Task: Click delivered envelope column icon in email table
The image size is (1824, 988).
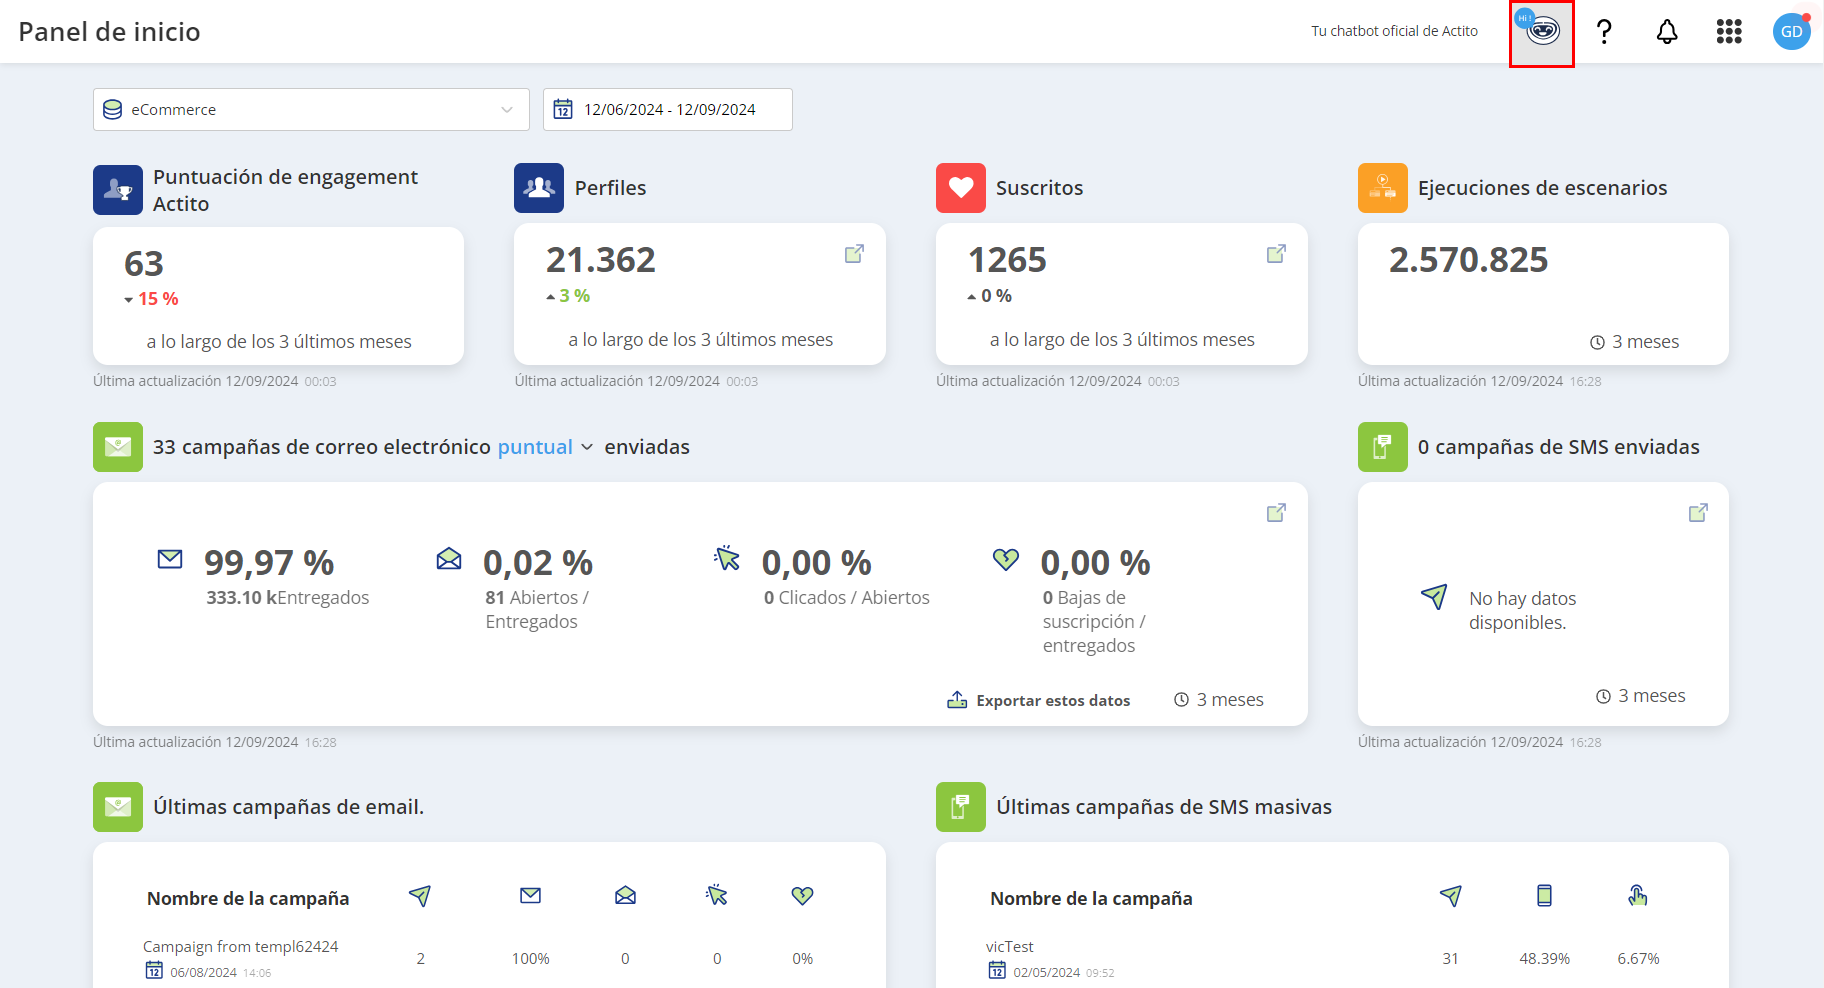Action: pos(531,896)
